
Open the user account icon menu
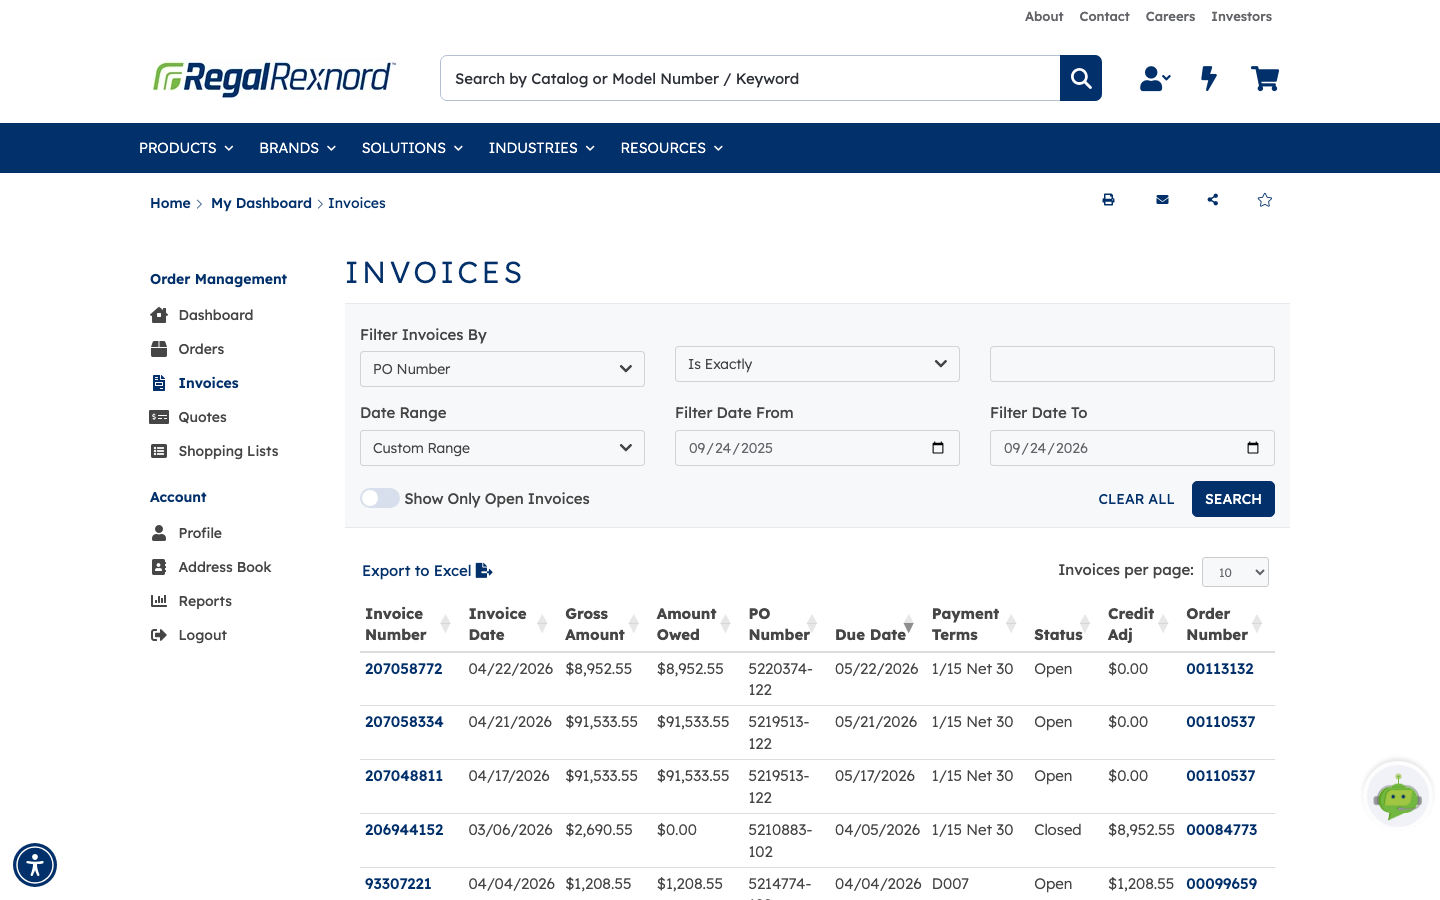pos(1155,78)
